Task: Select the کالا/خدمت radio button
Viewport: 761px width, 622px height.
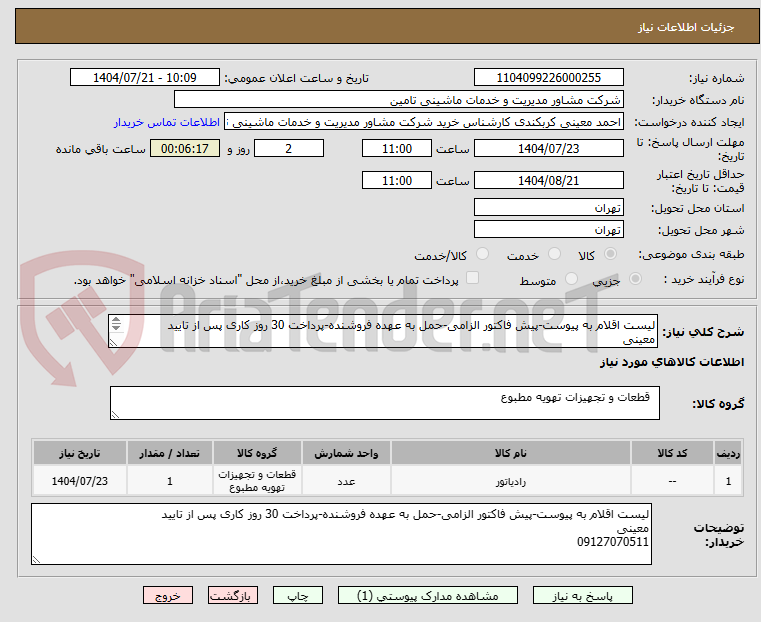Action: [482, 254]
